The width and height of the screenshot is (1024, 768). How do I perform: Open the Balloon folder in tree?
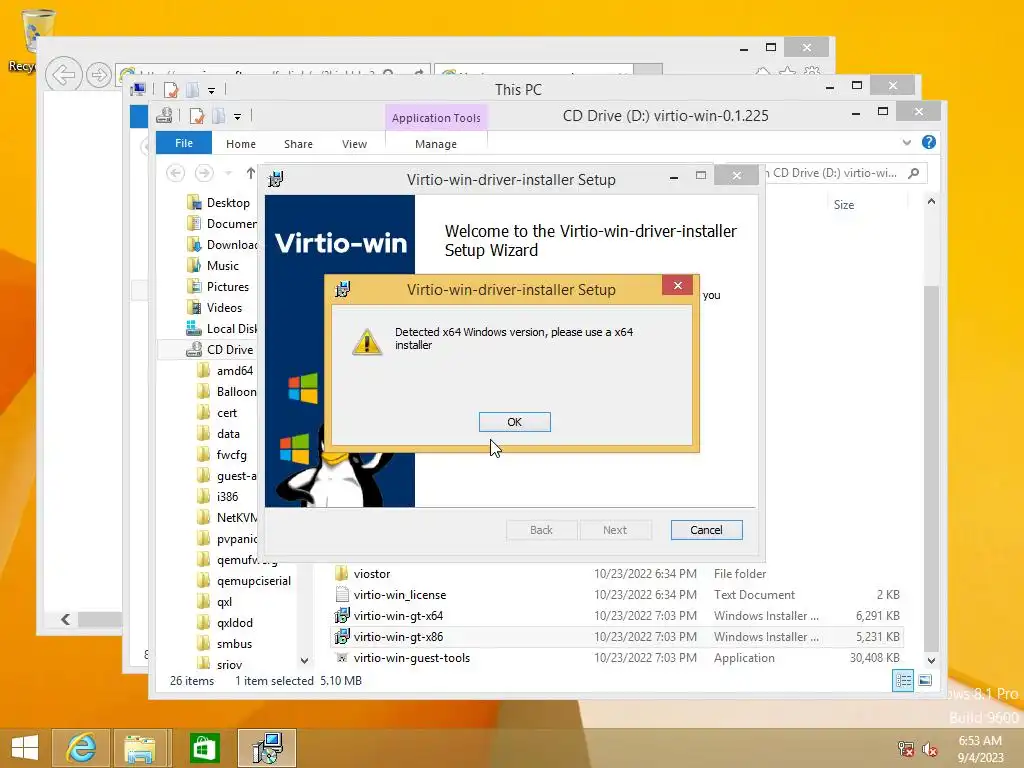(227, 392)
